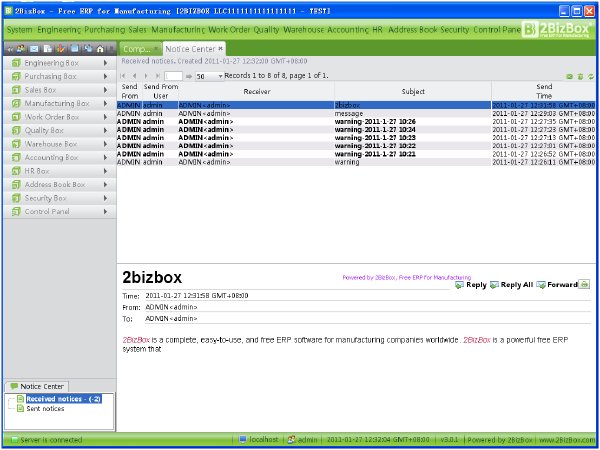Image resolution: width=600 pixels, height=450 pixels.
Task: Open the Manufacturing menu in menu bar
Action: tap(178, 29)
